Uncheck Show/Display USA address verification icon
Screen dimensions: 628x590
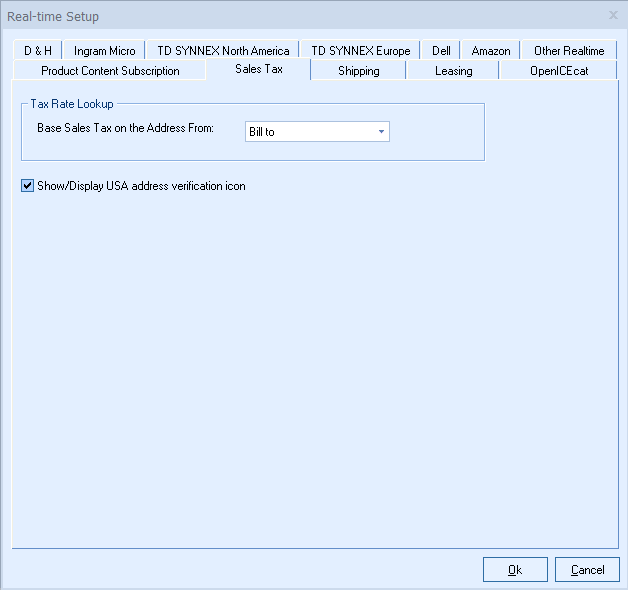coord(27,186)
